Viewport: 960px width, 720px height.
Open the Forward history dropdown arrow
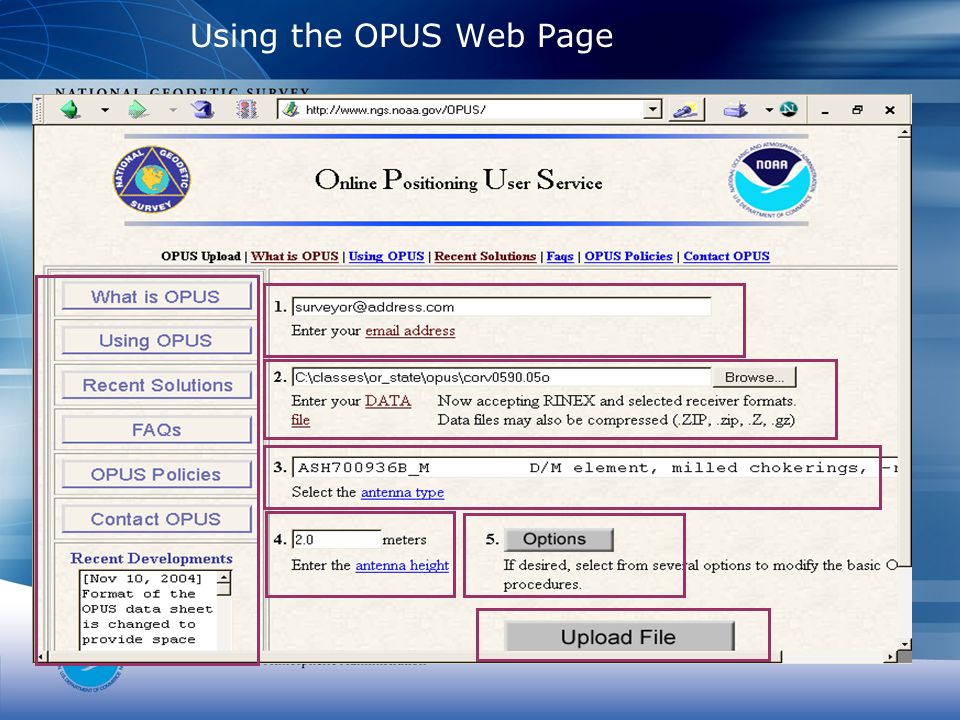click(x=173, y=111)
